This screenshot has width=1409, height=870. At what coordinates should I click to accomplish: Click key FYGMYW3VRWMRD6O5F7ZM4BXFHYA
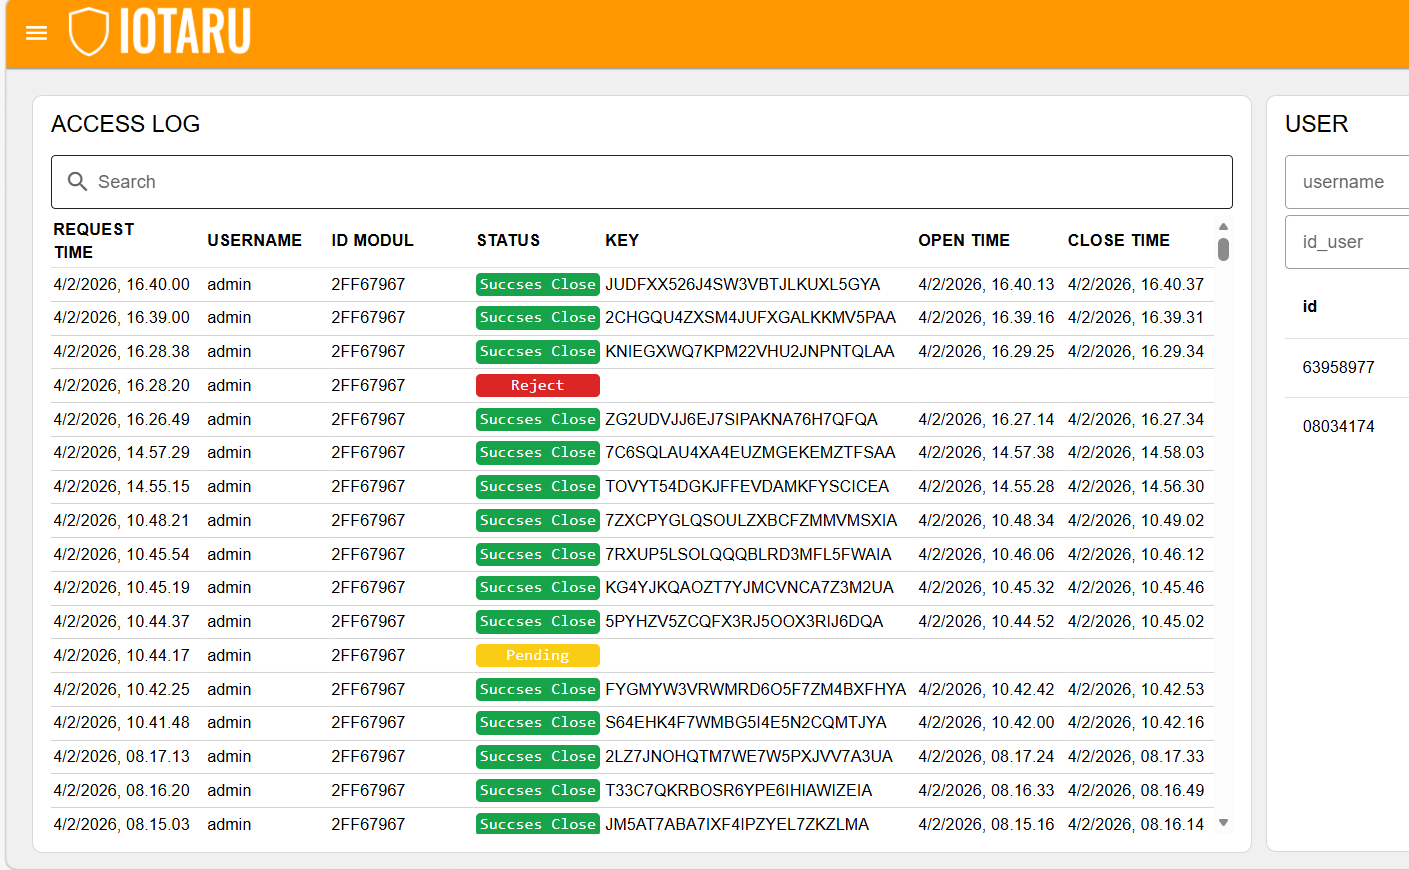[x=756, y=689]
